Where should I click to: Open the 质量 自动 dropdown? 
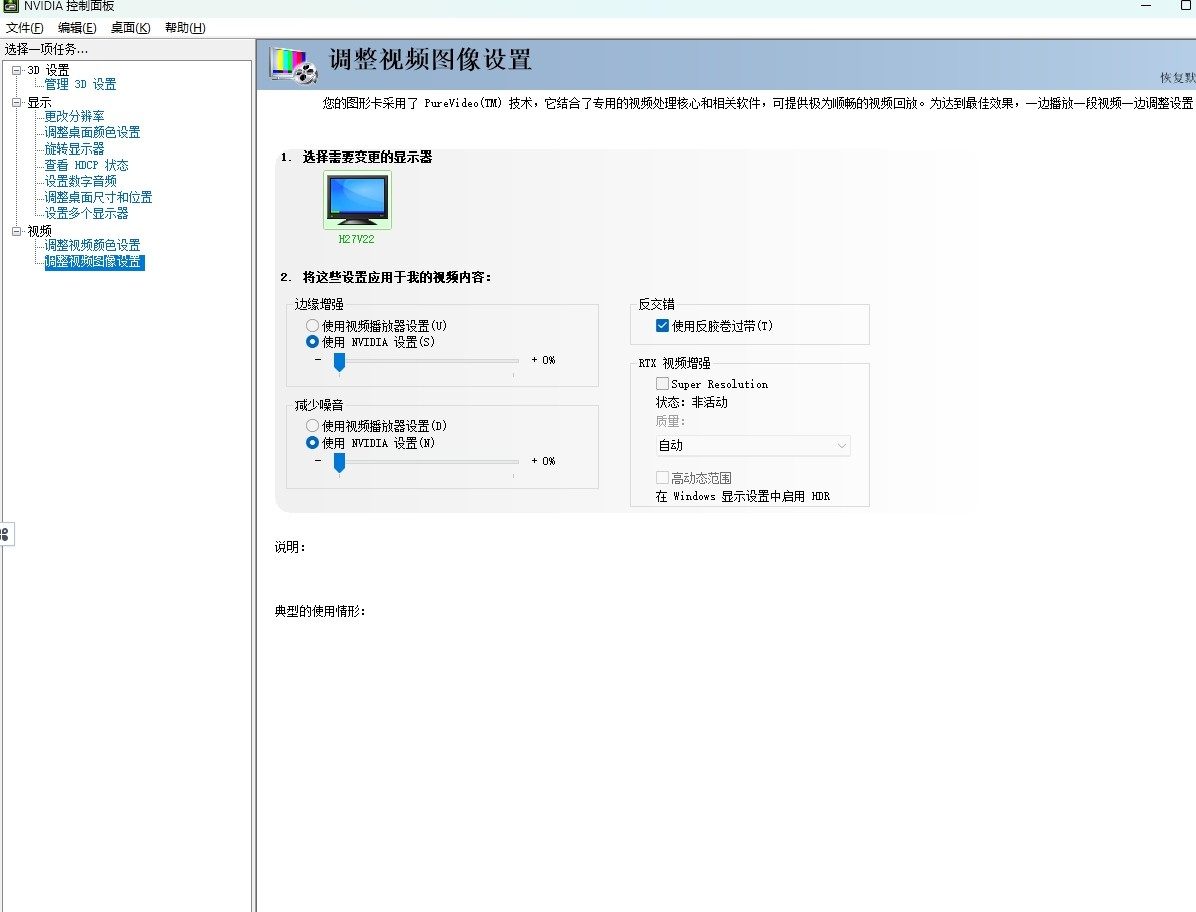(753, 445)
